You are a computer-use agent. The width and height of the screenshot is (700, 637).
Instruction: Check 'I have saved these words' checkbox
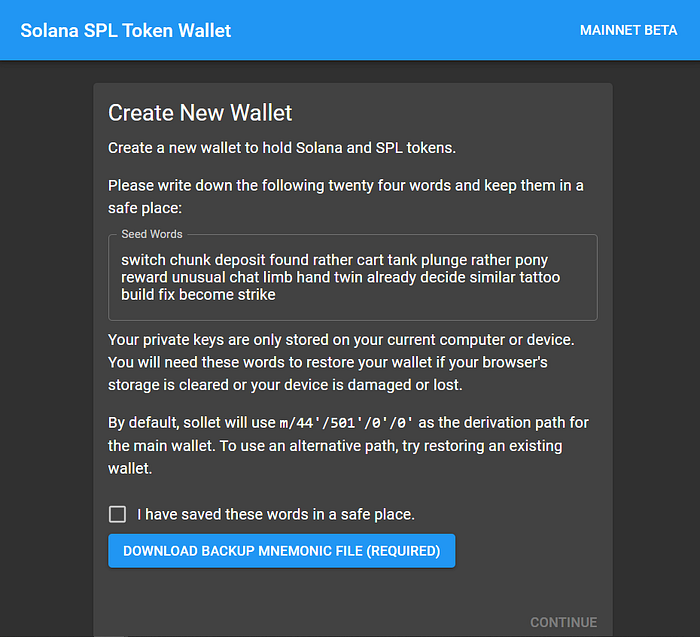tap(117, 514)
